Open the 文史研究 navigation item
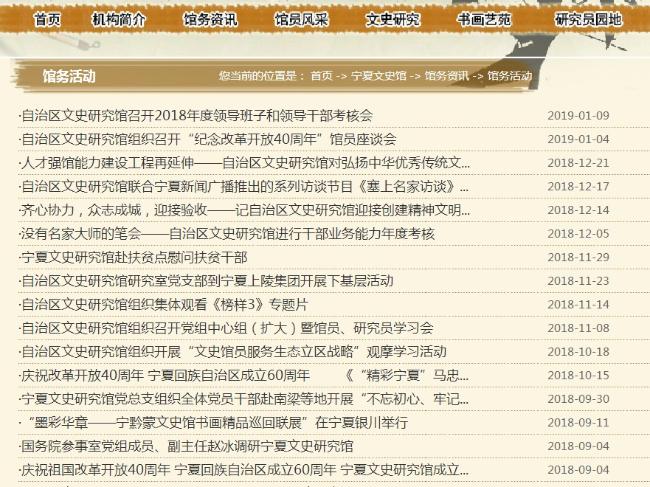The width and height of the screenshot is (650, 487). click(393, 19)
